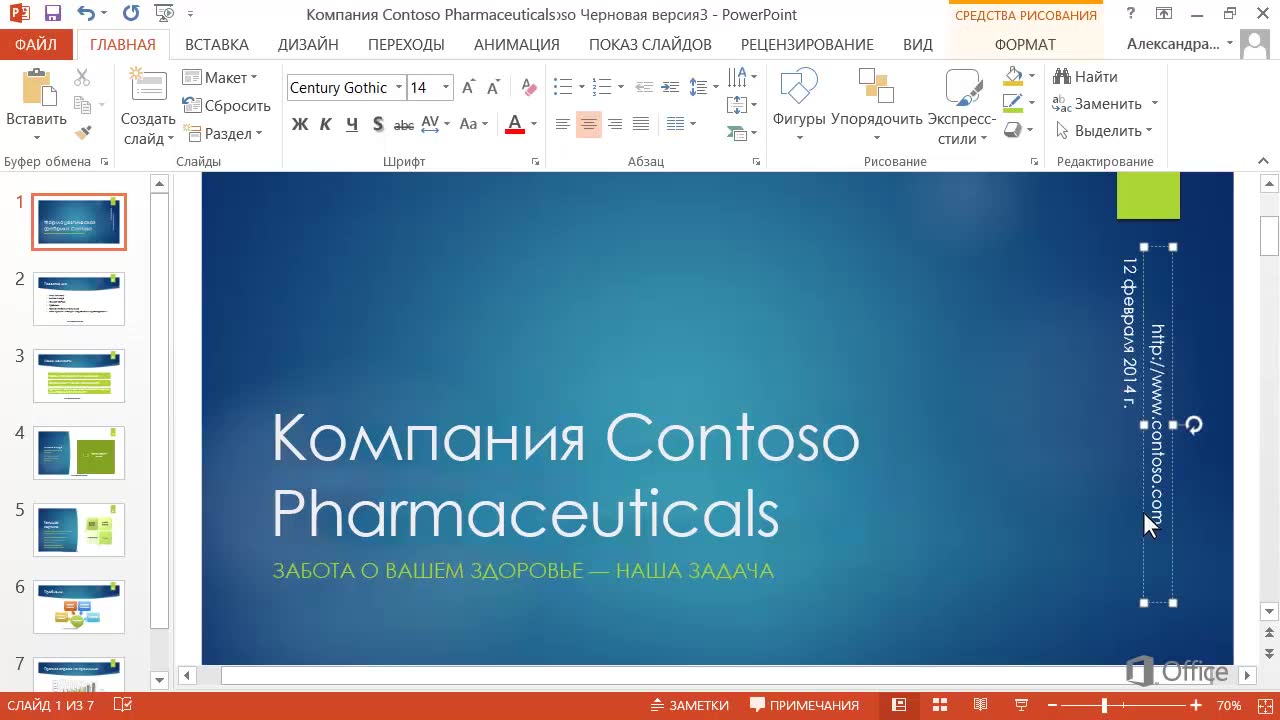Switch to reading view in status bar
Image resolution: width=1280 pixels, height=720 pixels.
980,705
